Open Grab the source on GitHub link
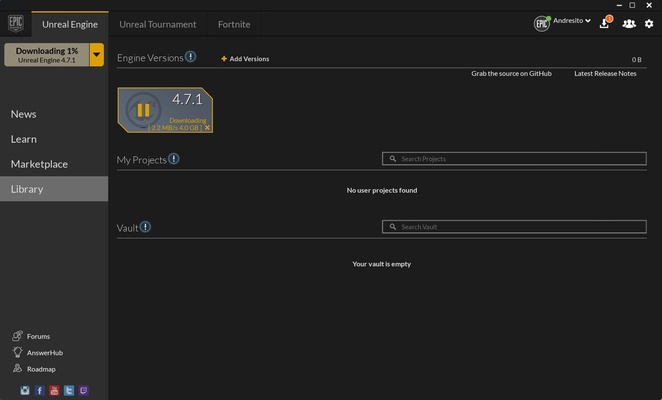The width and height of the screenshot is (662, 400). point(511,73)
